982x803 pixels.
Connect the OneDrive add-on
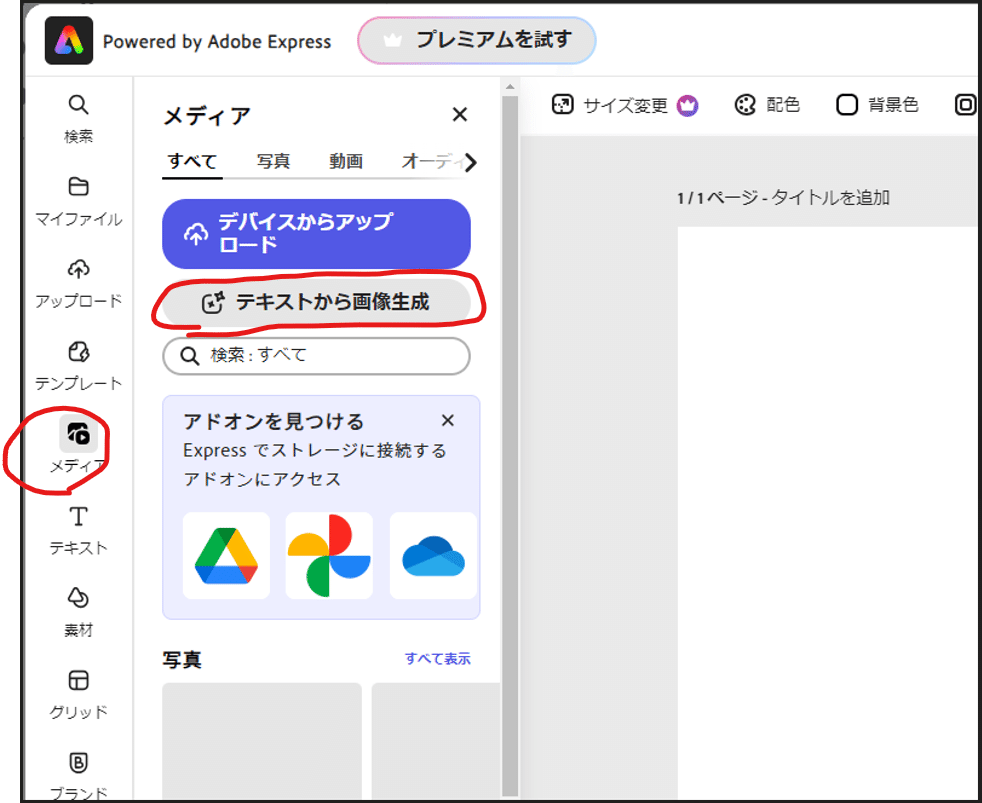(x=433, y=556)
